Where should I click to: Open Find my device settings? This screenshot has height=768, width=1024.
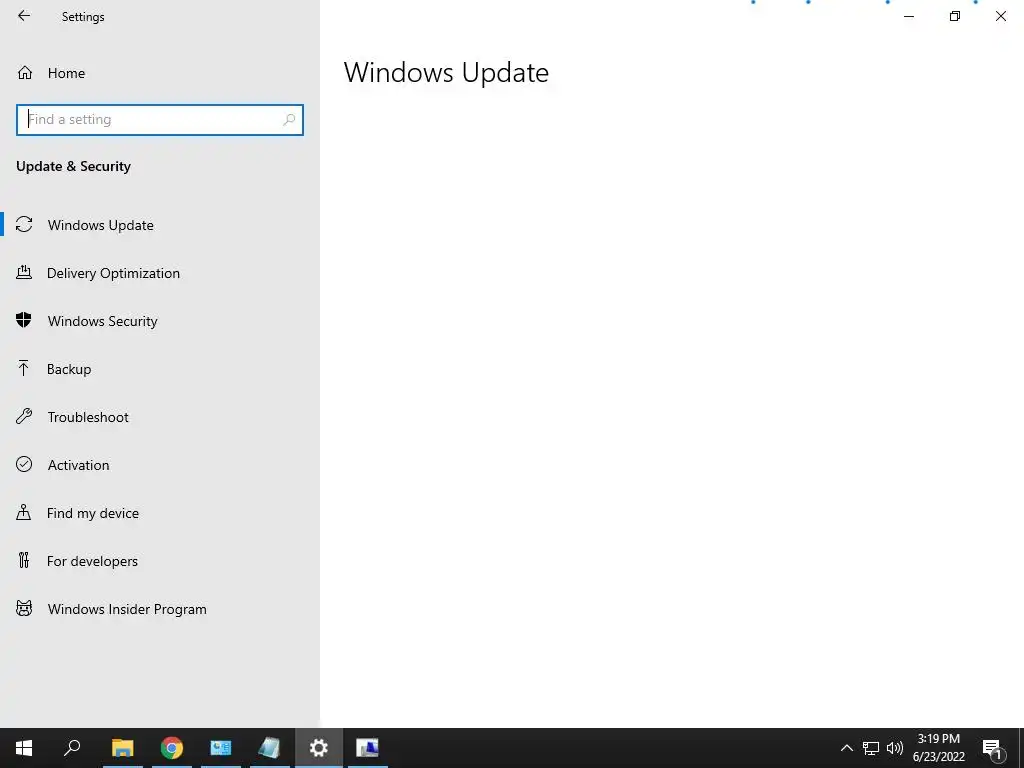click(160, 513)
